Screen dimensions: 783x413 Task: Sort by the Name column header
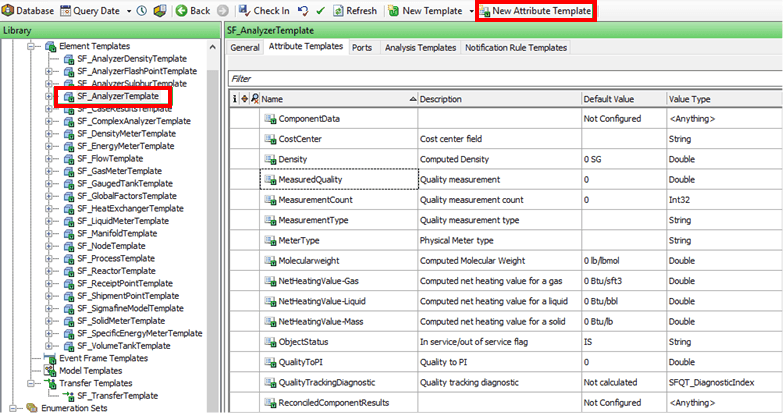(x=339, y=99)
